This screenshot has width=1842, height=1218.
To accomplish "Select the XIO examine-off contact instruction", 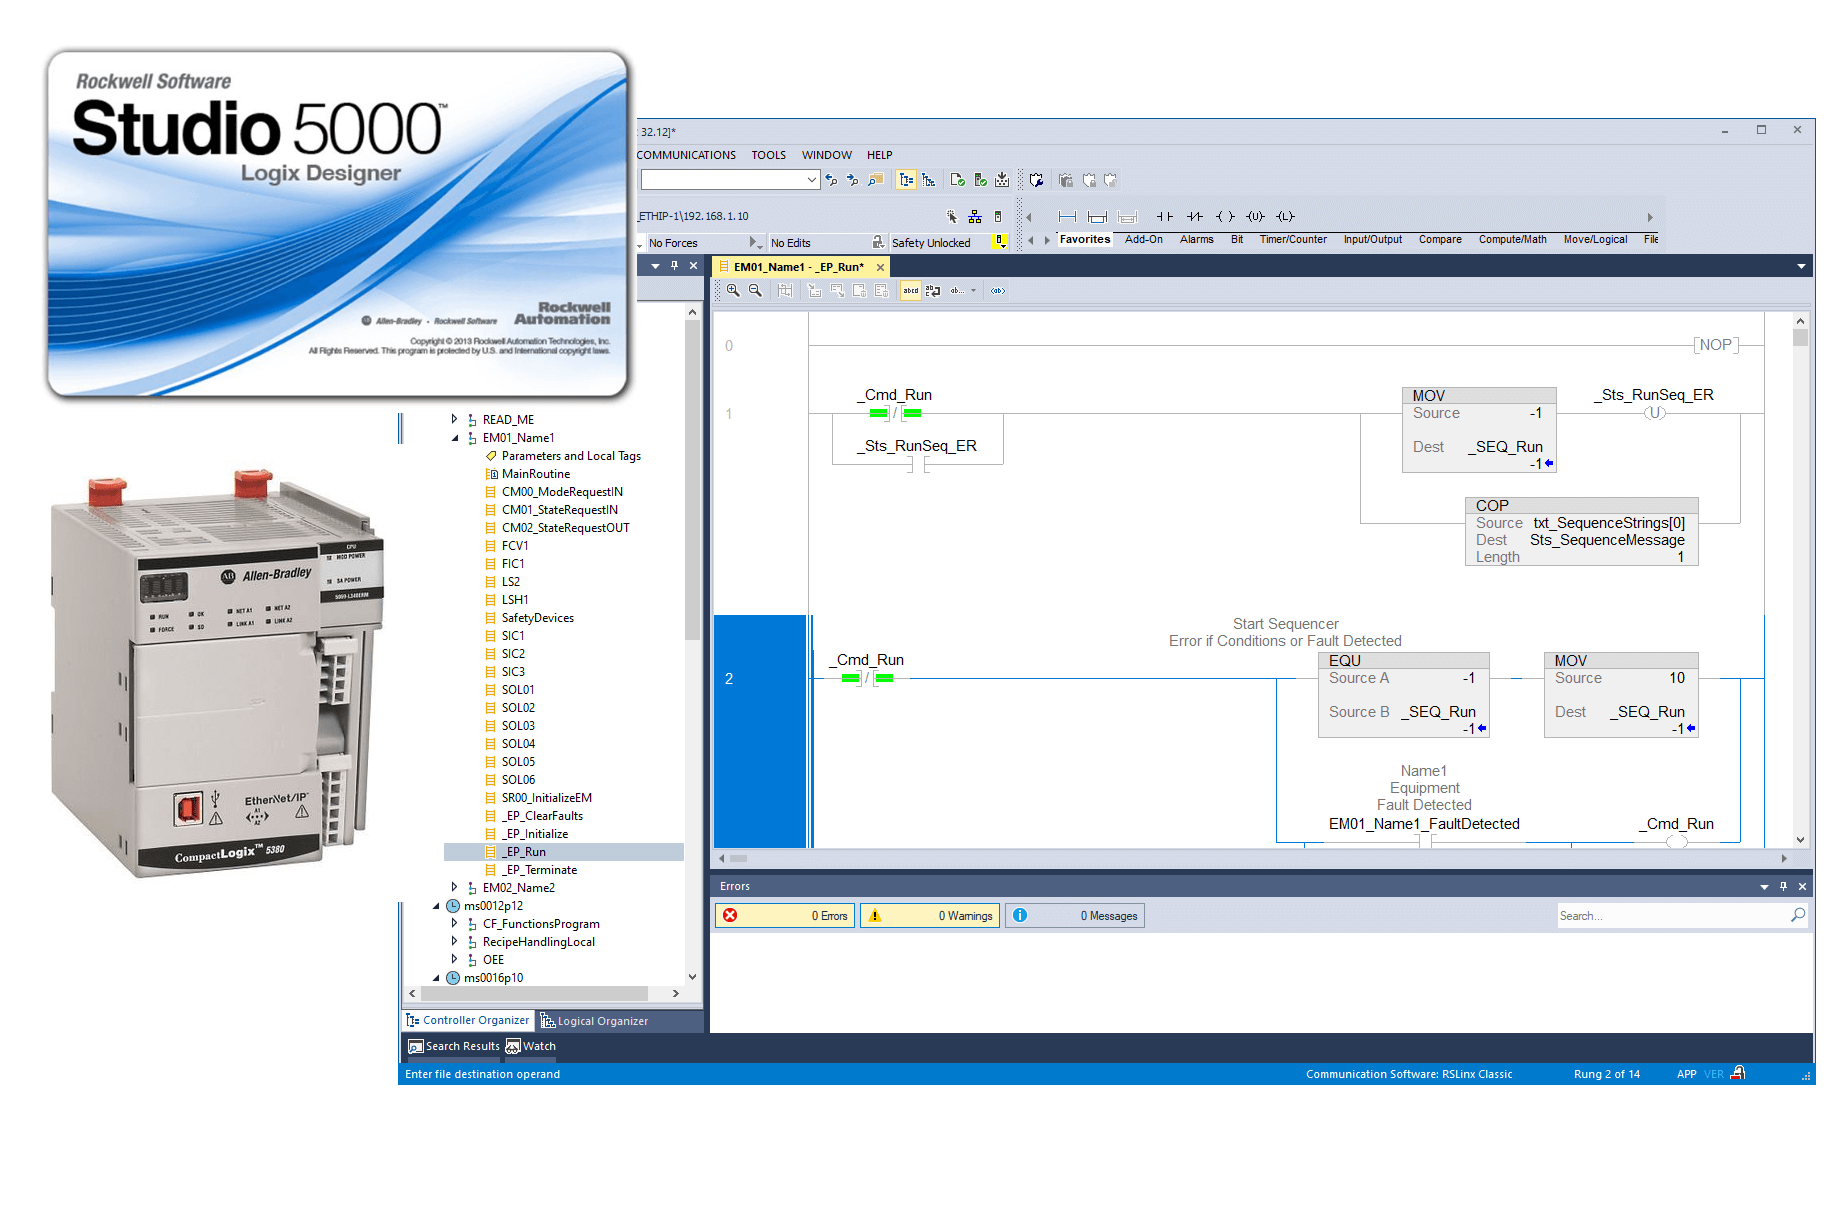I will [x=1194, y=216].
